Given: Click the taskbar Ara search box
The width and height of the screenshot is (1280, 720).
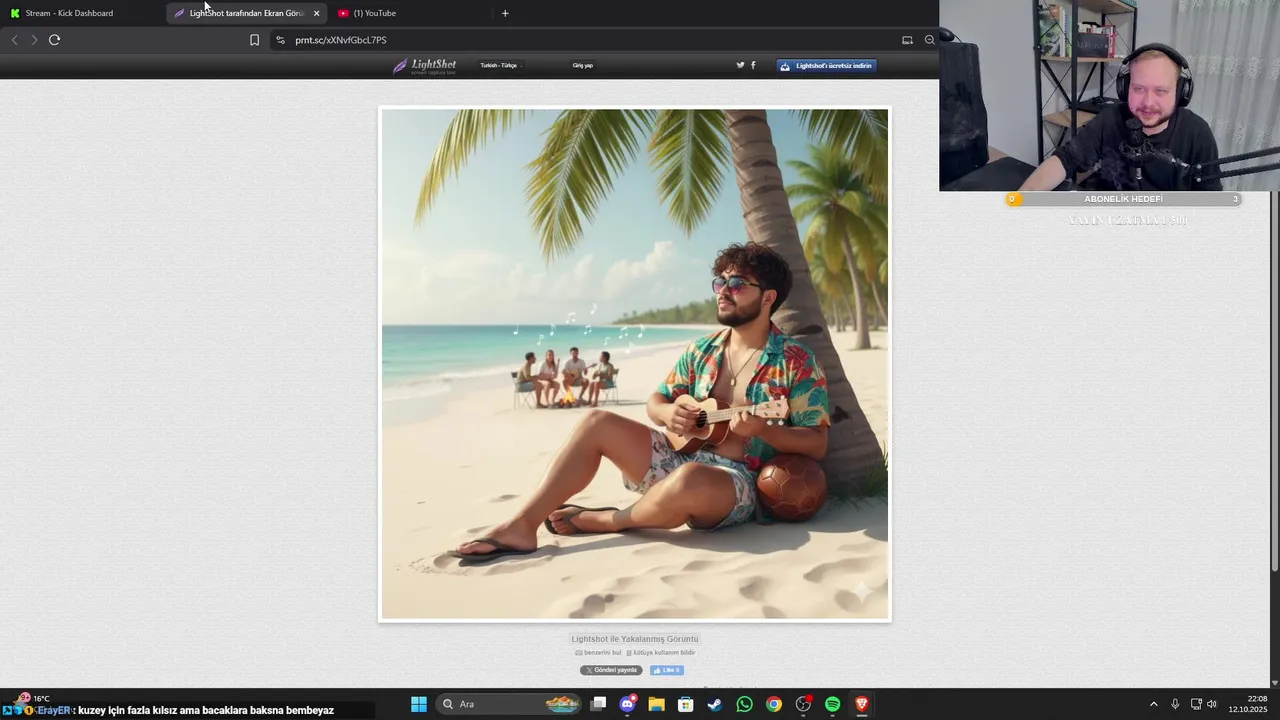Looking at the screenshot, I should pos(510,704).
